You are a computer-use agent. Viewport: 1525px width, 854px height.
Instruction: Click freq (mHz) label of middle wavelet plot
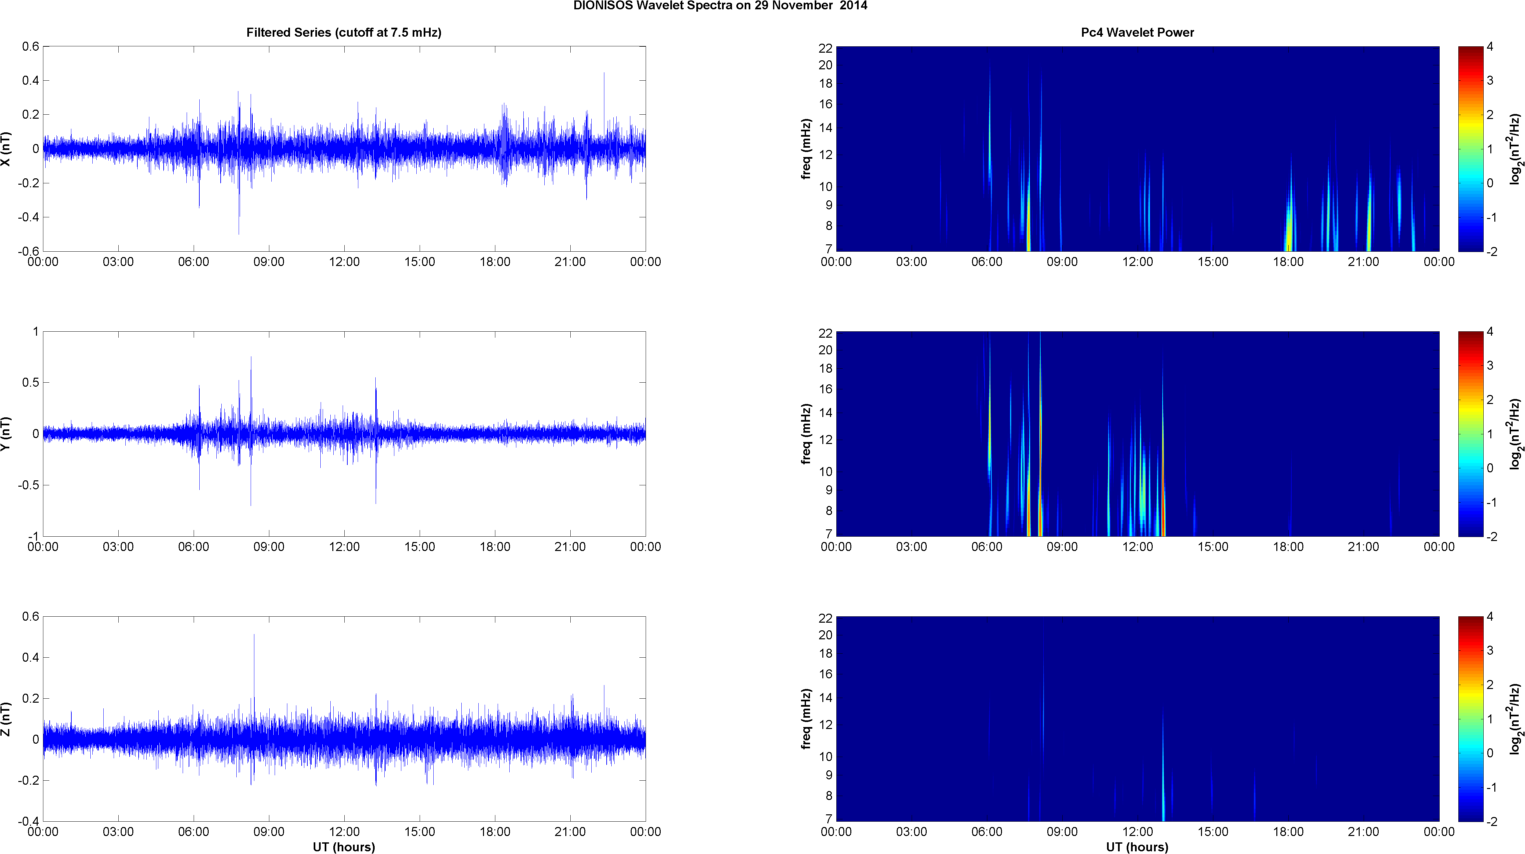pyautogui.click(x=806, y=434)
